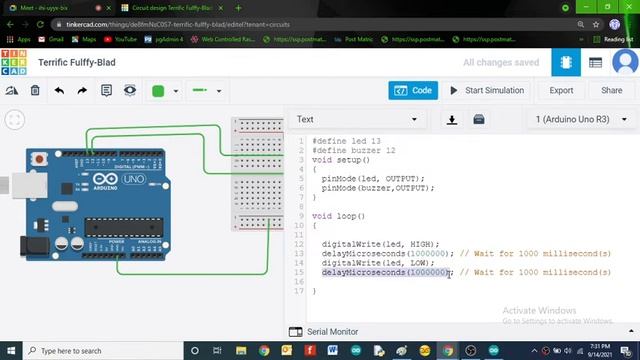This screenshot has height=360, width=640.
Task: Open YouTube bookmark
Action: [x=120, y=40]
